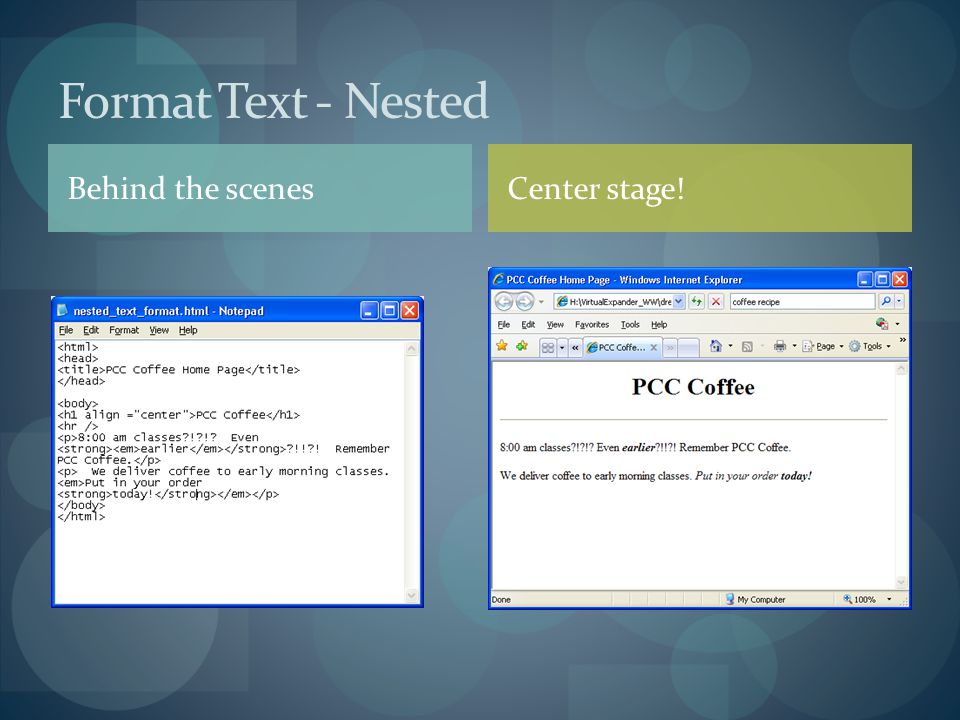
Task: Click the Done status bar text
Action: coord(501,599)
